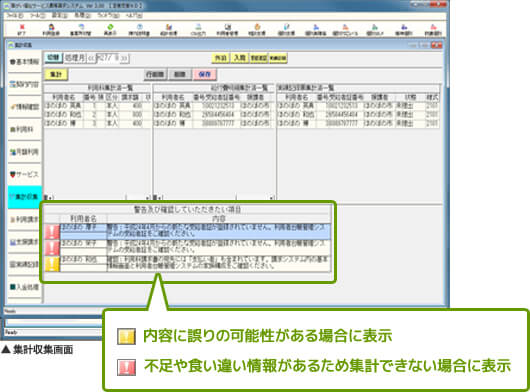
Task: Click the 行削除 row delete button
Action: (155, 75)
